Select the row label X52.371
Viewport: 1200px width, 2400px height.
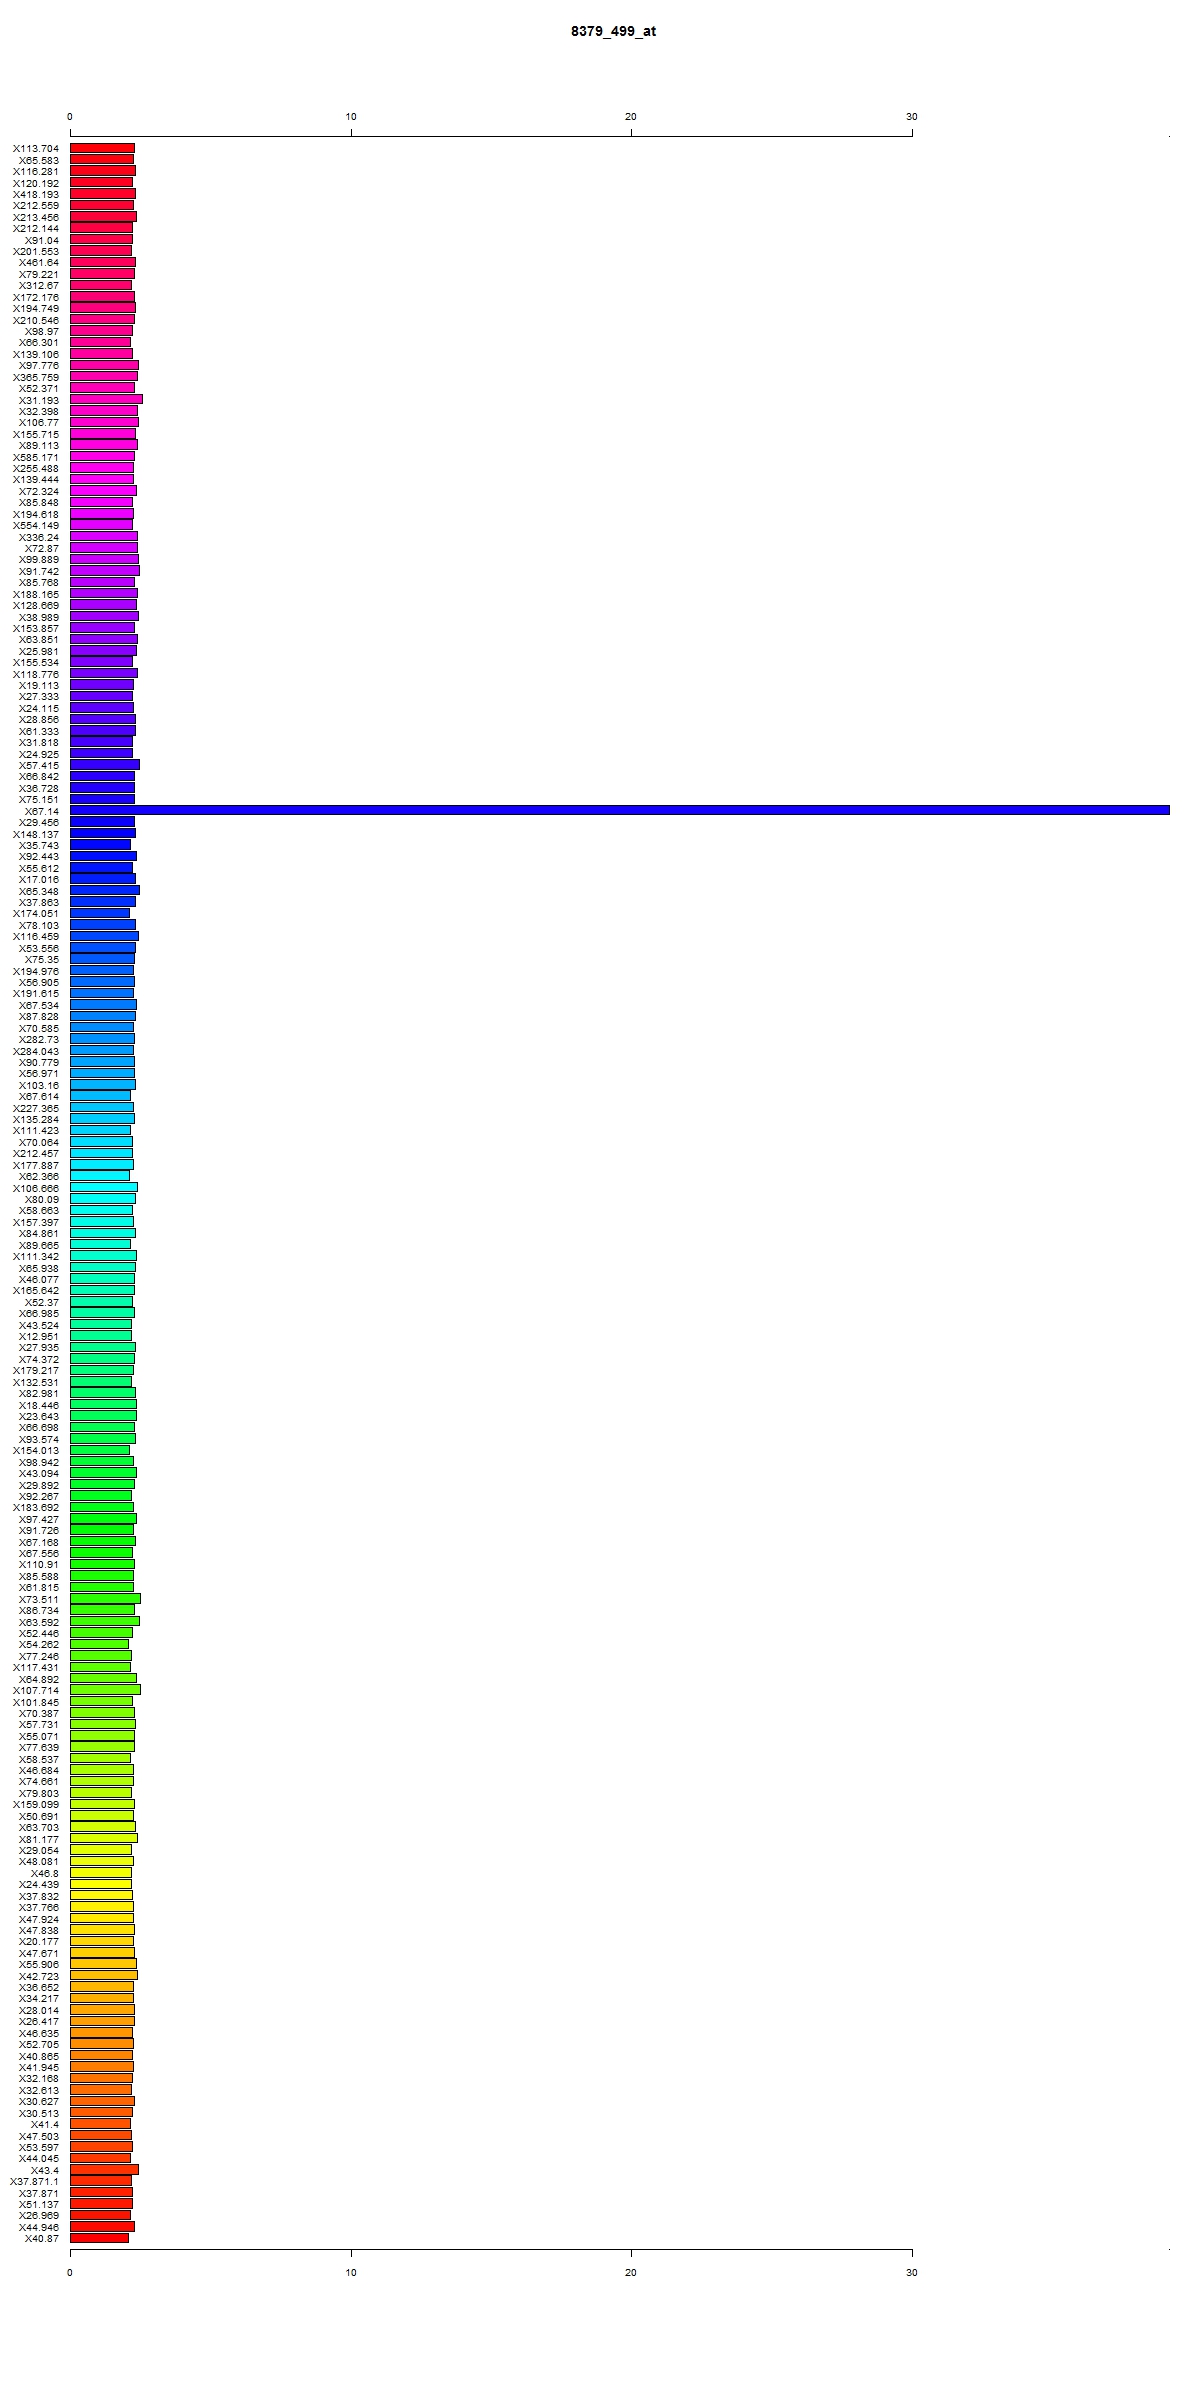[x=39, y=388]
